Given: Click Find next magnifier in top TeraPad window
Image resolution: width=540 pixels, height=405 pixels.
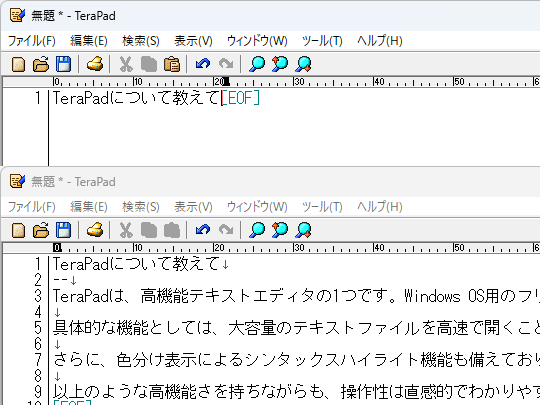Looking at the screenshot, I should (x=303, y=64).
